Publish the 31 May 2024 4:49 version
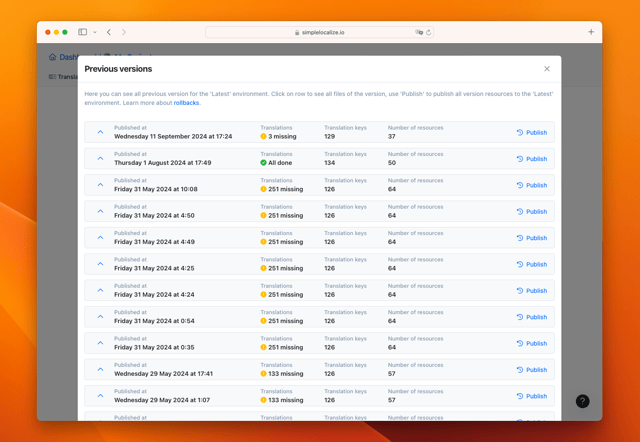Viewport: 640px width, 442px height. point(532,238)
